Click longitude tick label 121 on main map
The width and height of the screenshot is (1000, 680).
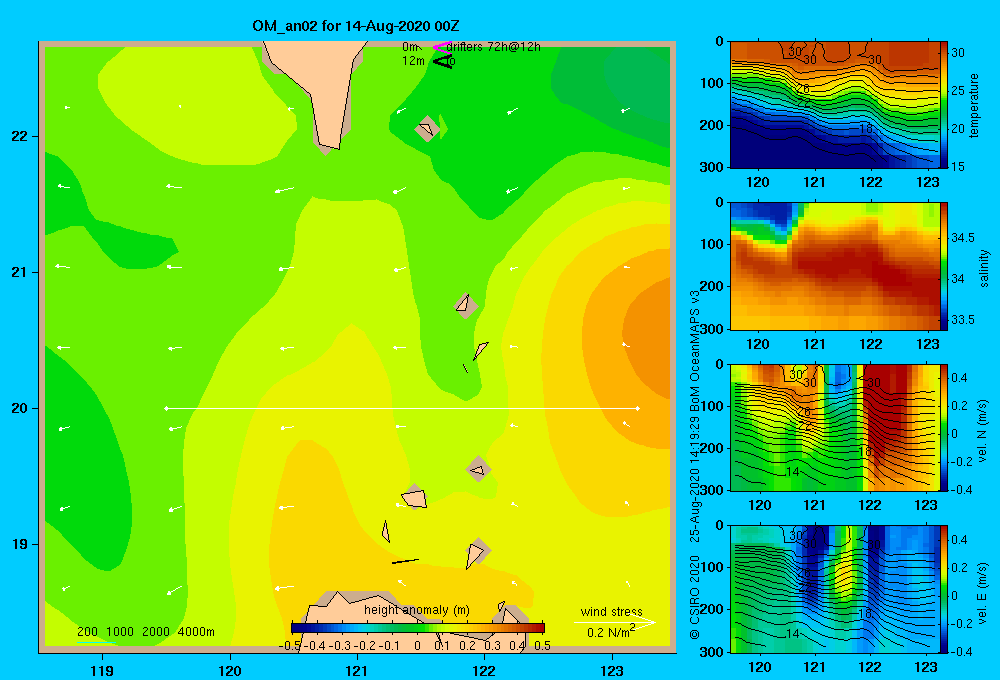(x=357, y=670)
